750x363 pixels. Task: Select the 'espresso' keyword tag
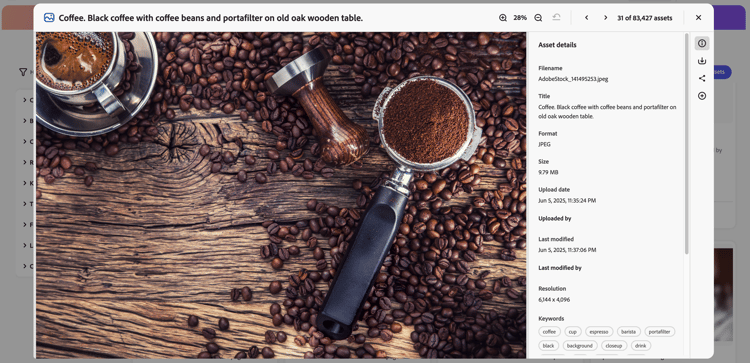[599, 331]
